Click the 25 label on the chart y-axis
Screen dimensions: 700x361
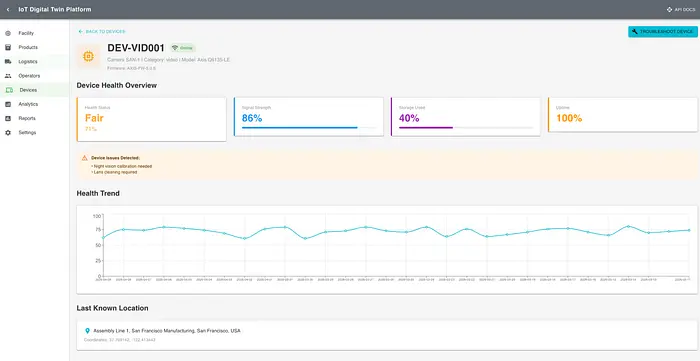[98, 261]
